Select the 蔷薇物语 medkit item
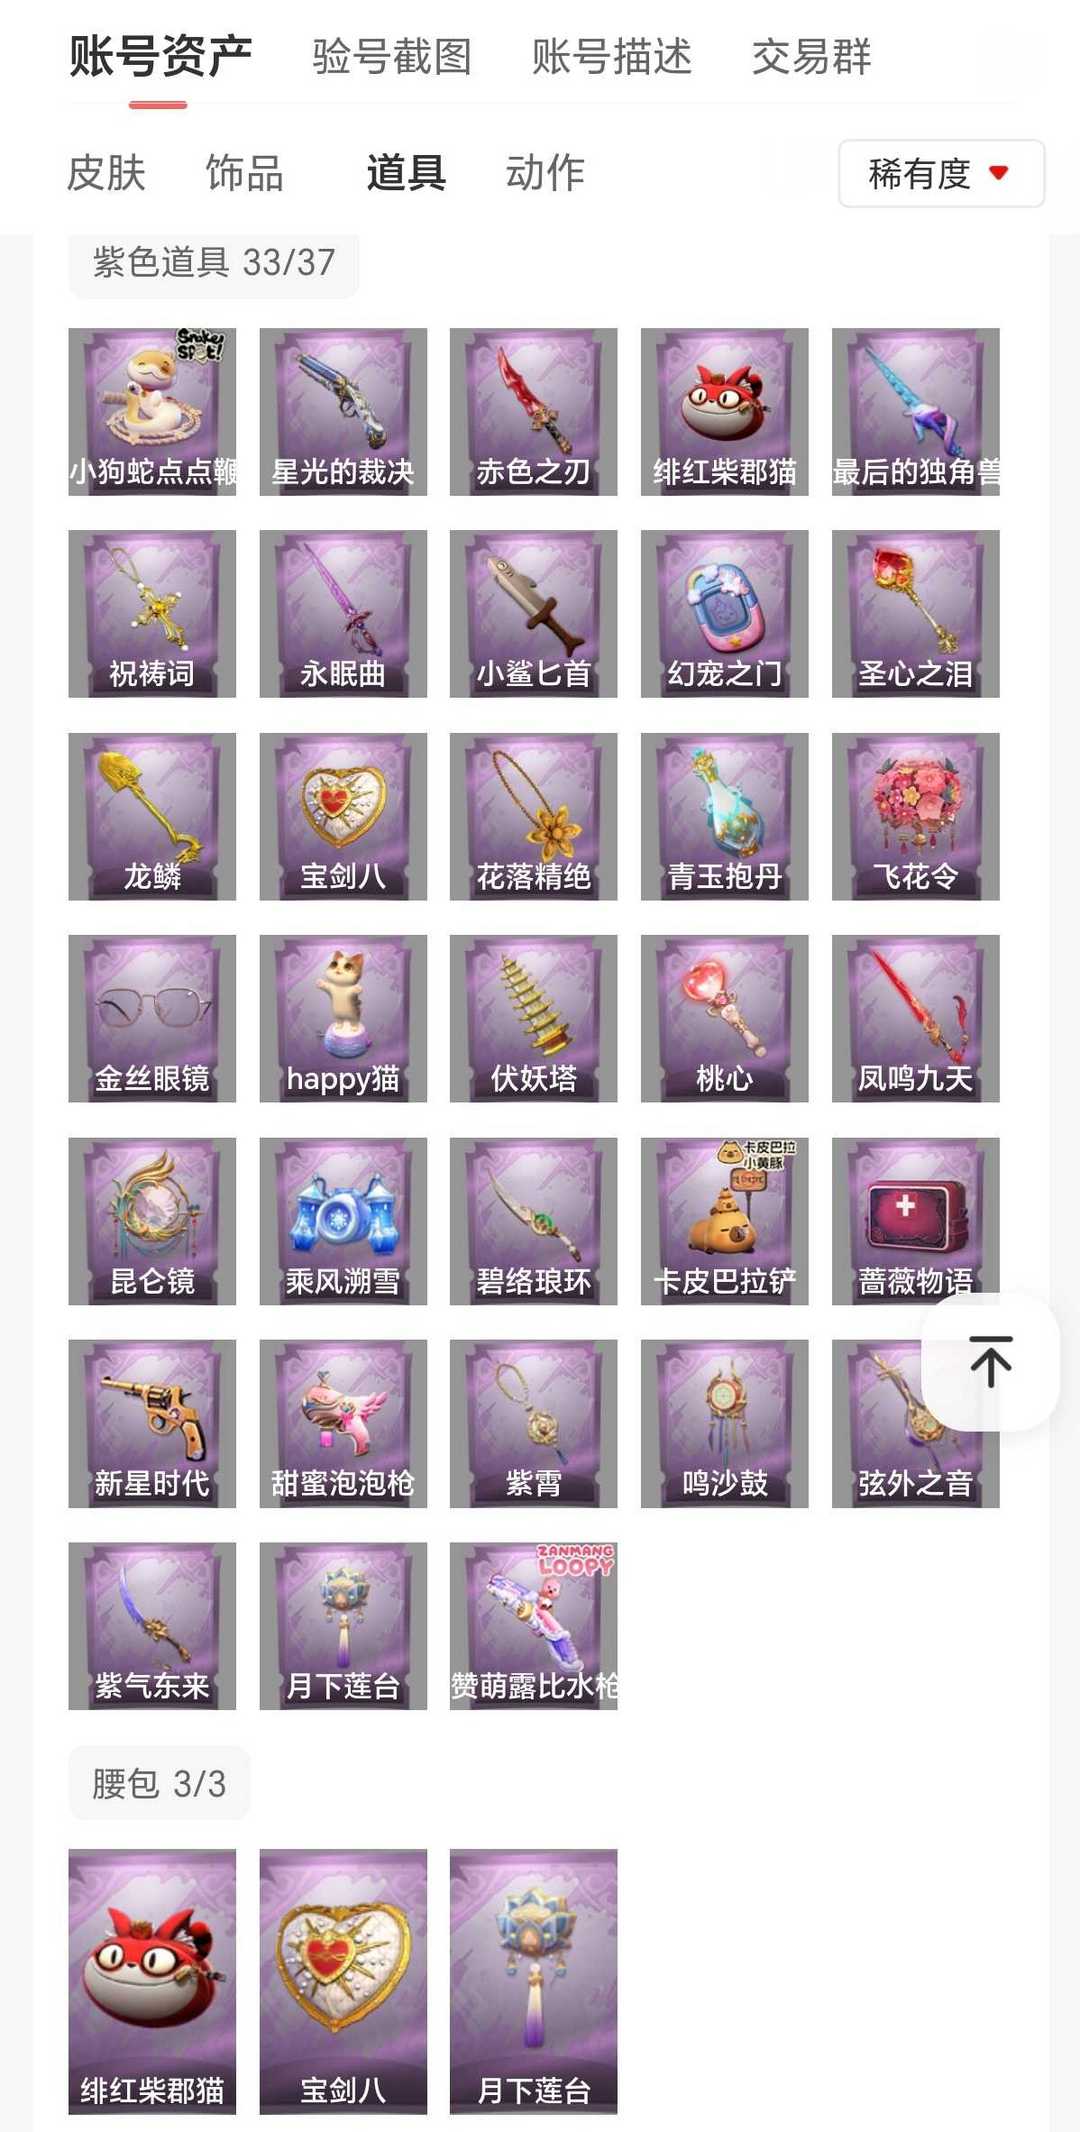This screenshot has width=1080, height=2132. (x=915, y=1221)
